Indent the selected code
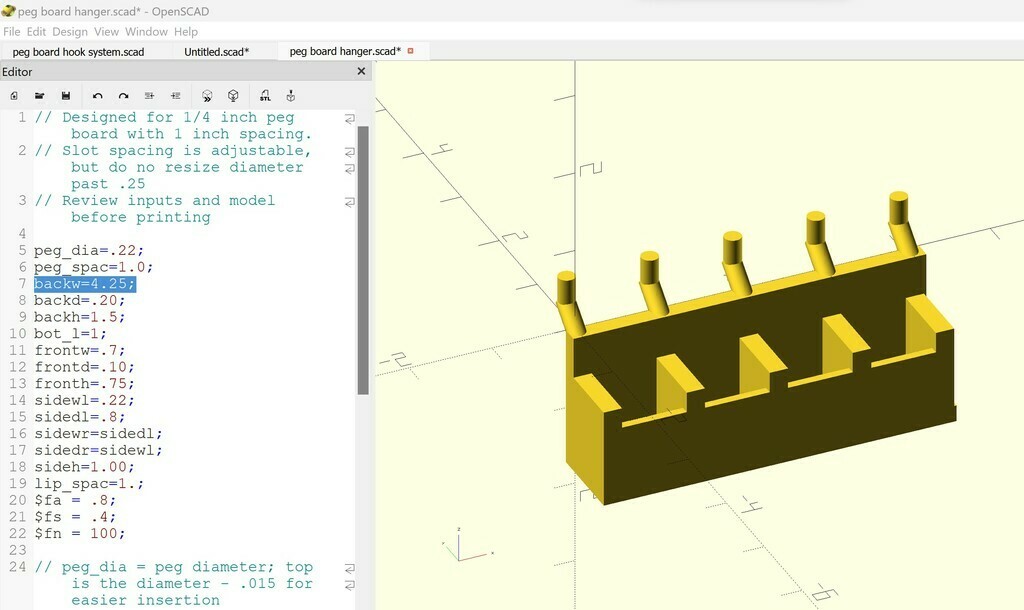The image size is (1024, 610). pyautogui.click(x=176, y=96)
